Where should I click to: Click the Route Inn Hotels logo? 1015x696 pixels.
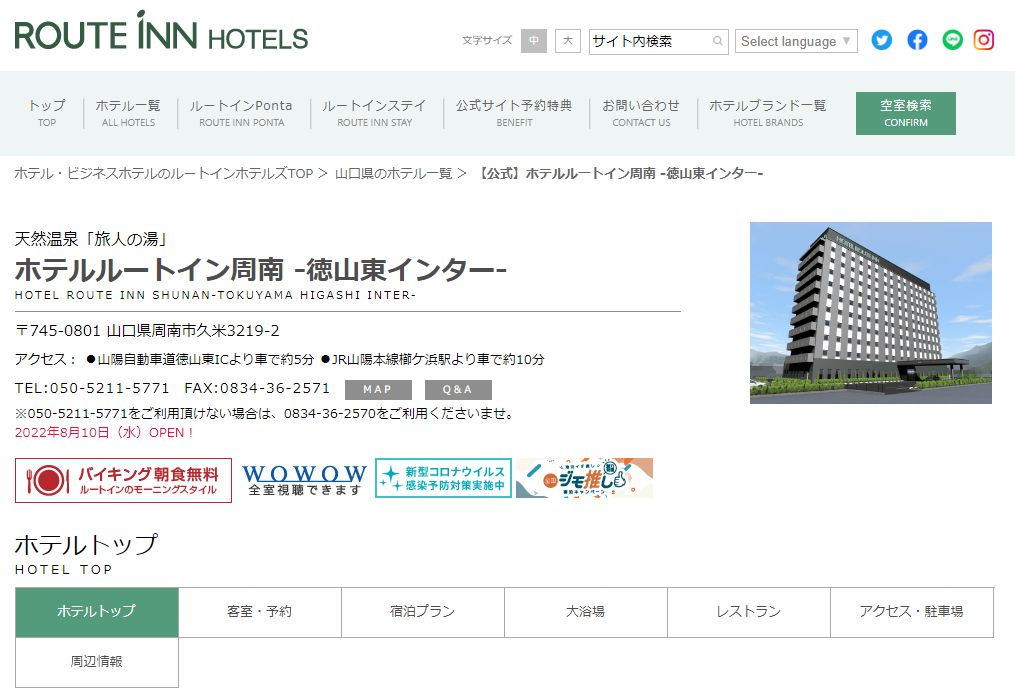pyautogui.click(x=161, y=31)
